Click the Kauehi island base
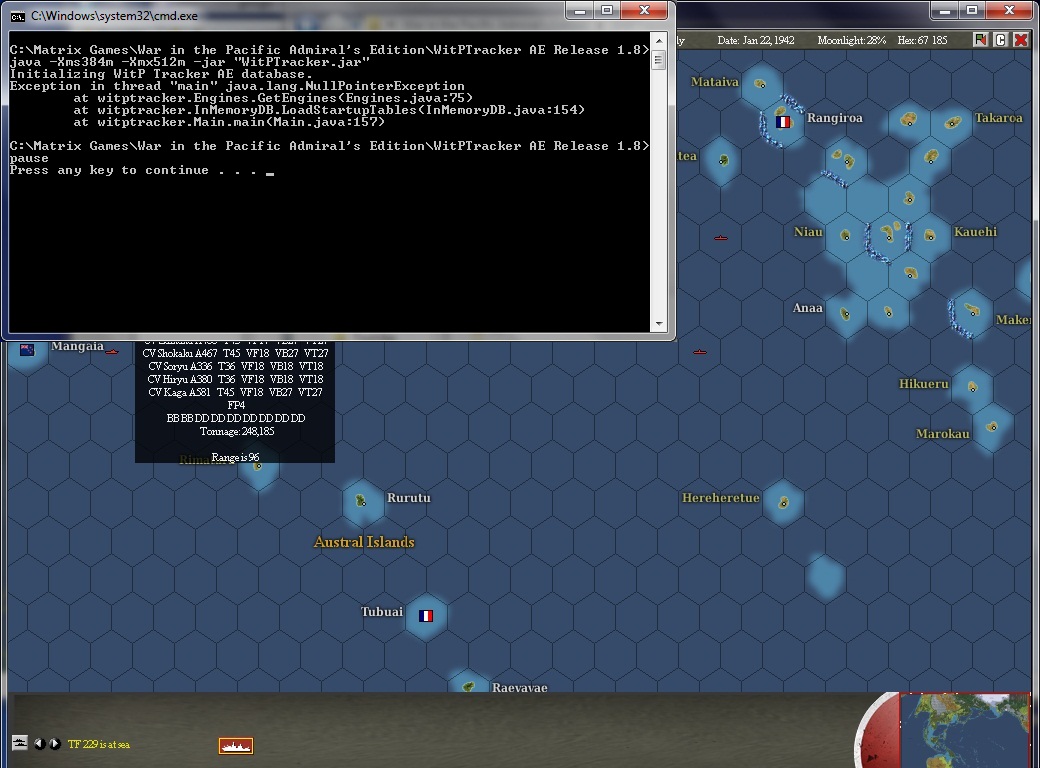 [930, 235]
